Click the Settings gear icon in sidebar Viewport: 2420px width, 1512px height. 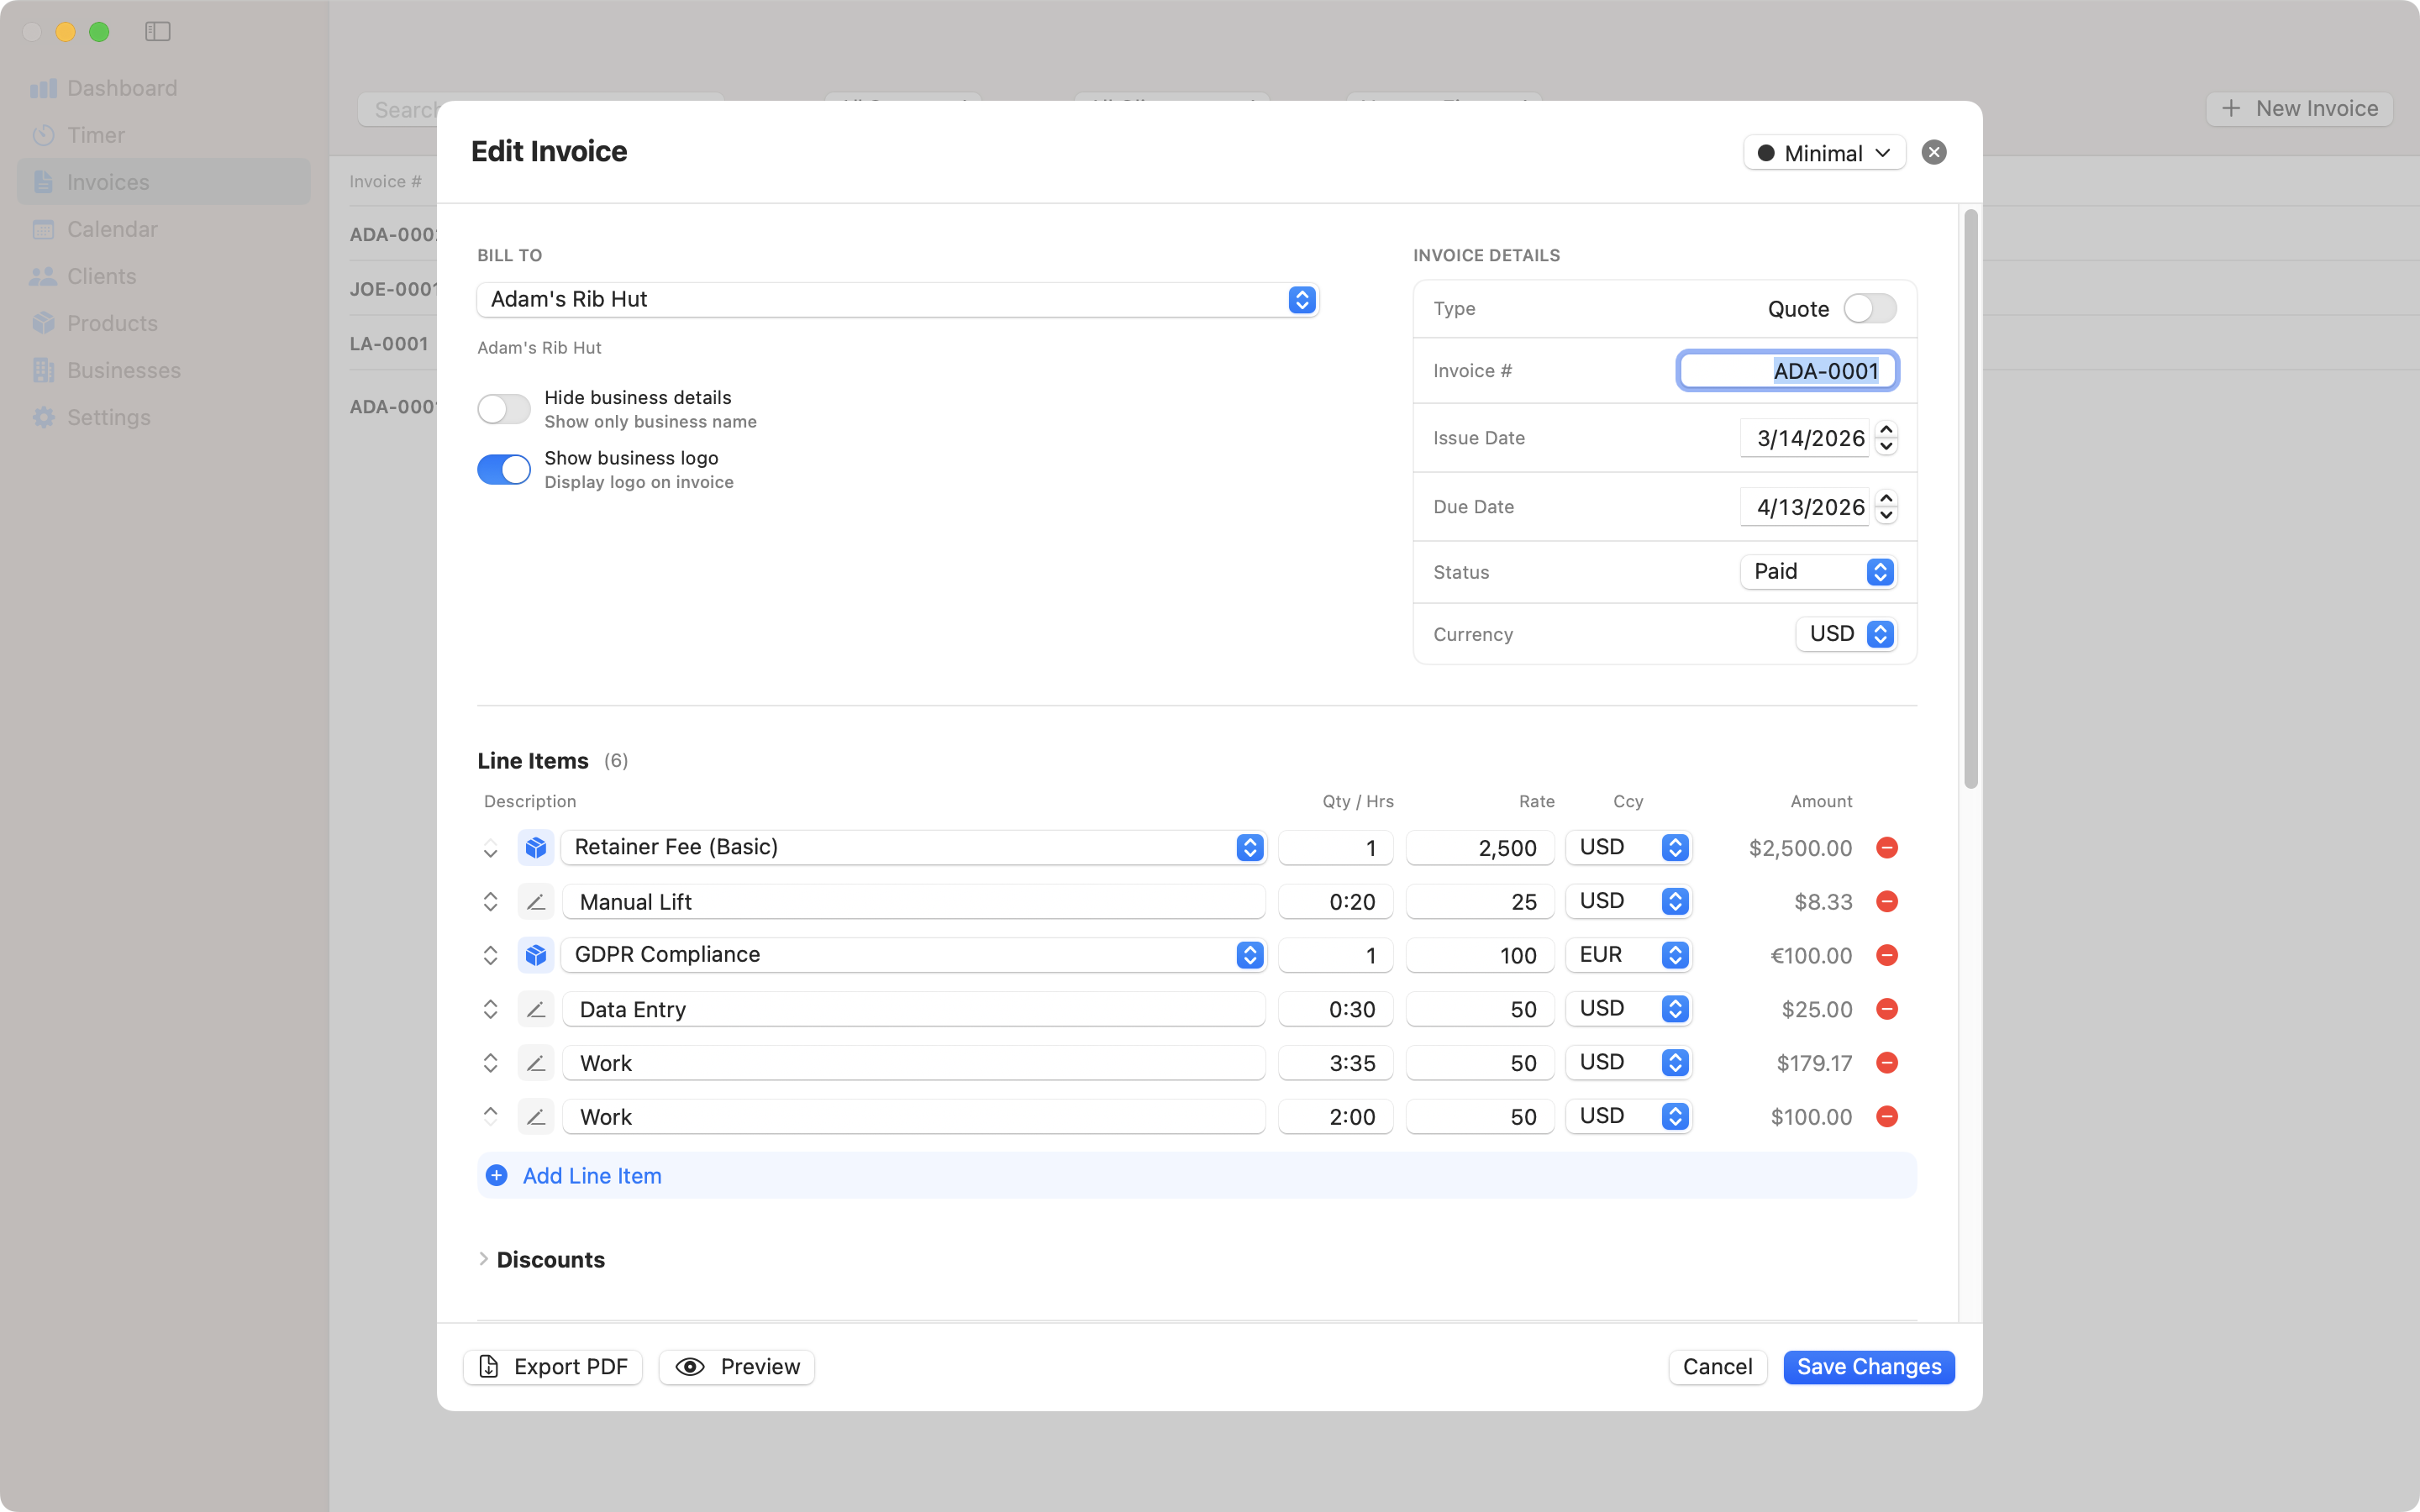43,417
